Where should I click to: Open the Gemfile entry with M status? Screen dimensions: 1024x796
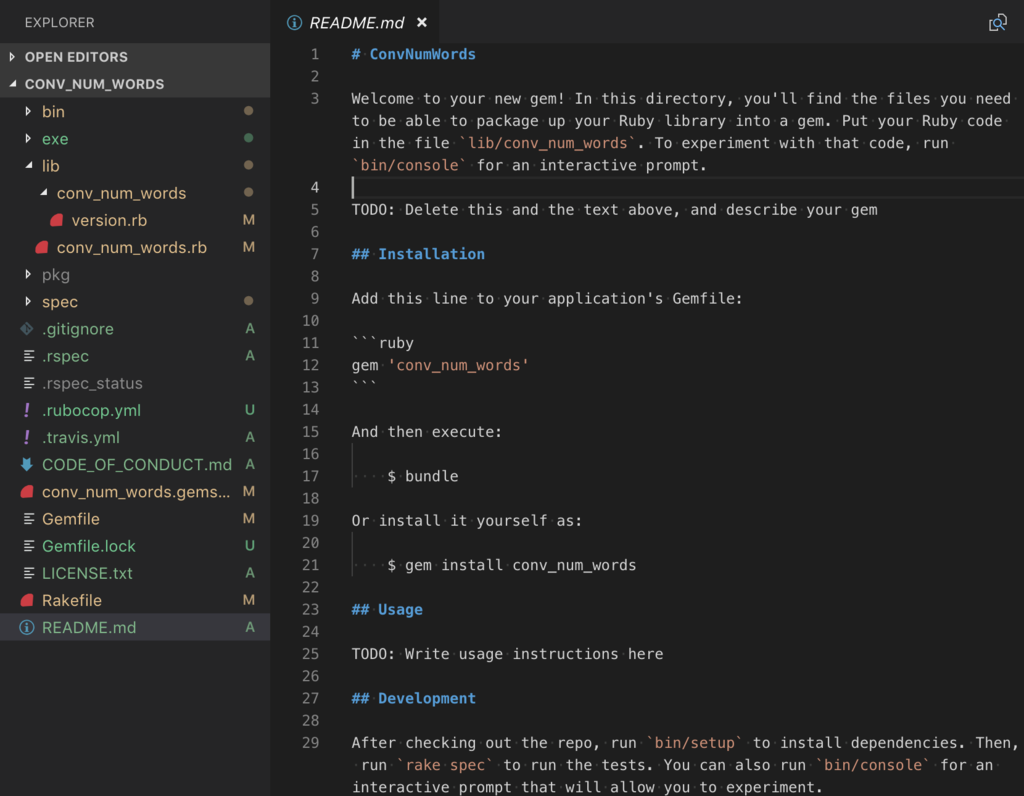(71, 519)
